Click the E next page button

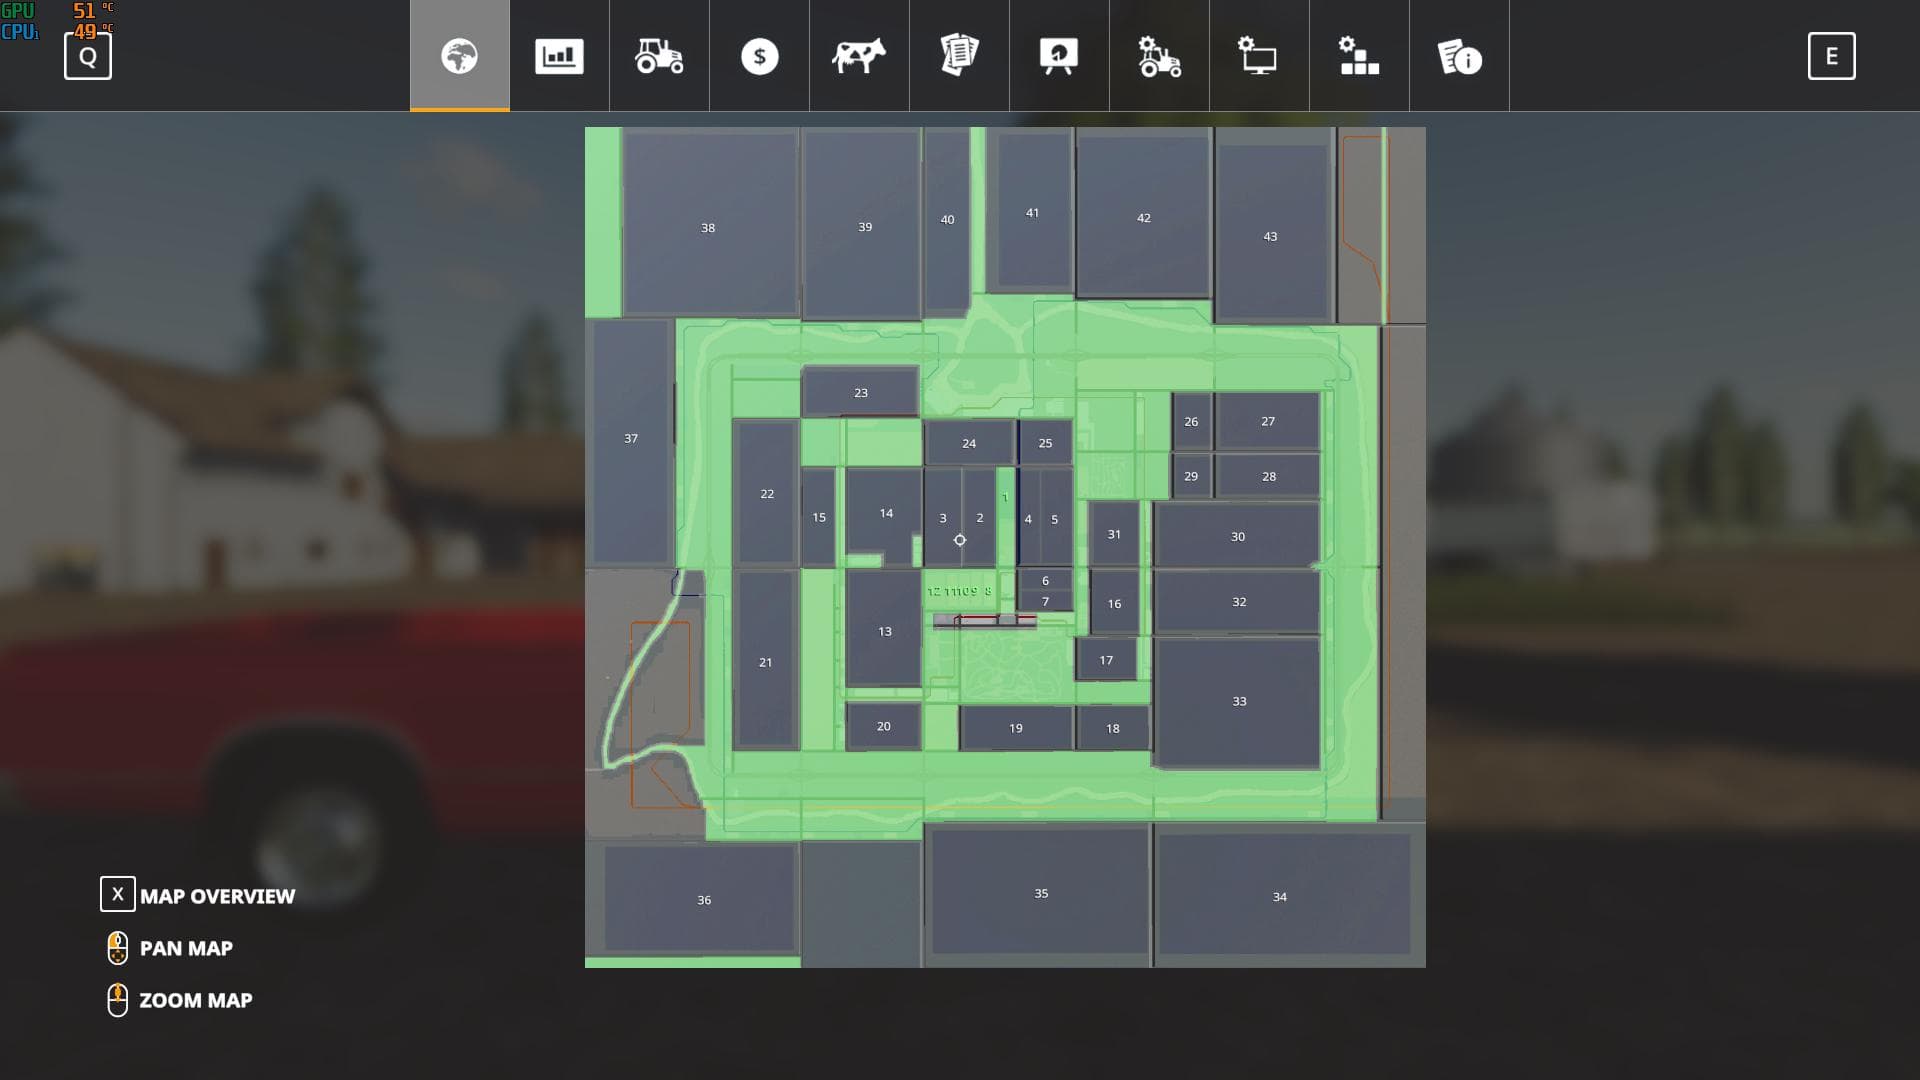click(1831, 56)
